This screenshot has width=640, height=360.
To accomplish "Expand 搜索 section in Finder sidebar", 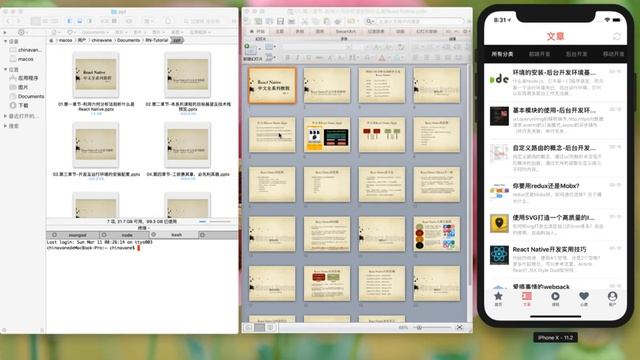I will [5, 126].
